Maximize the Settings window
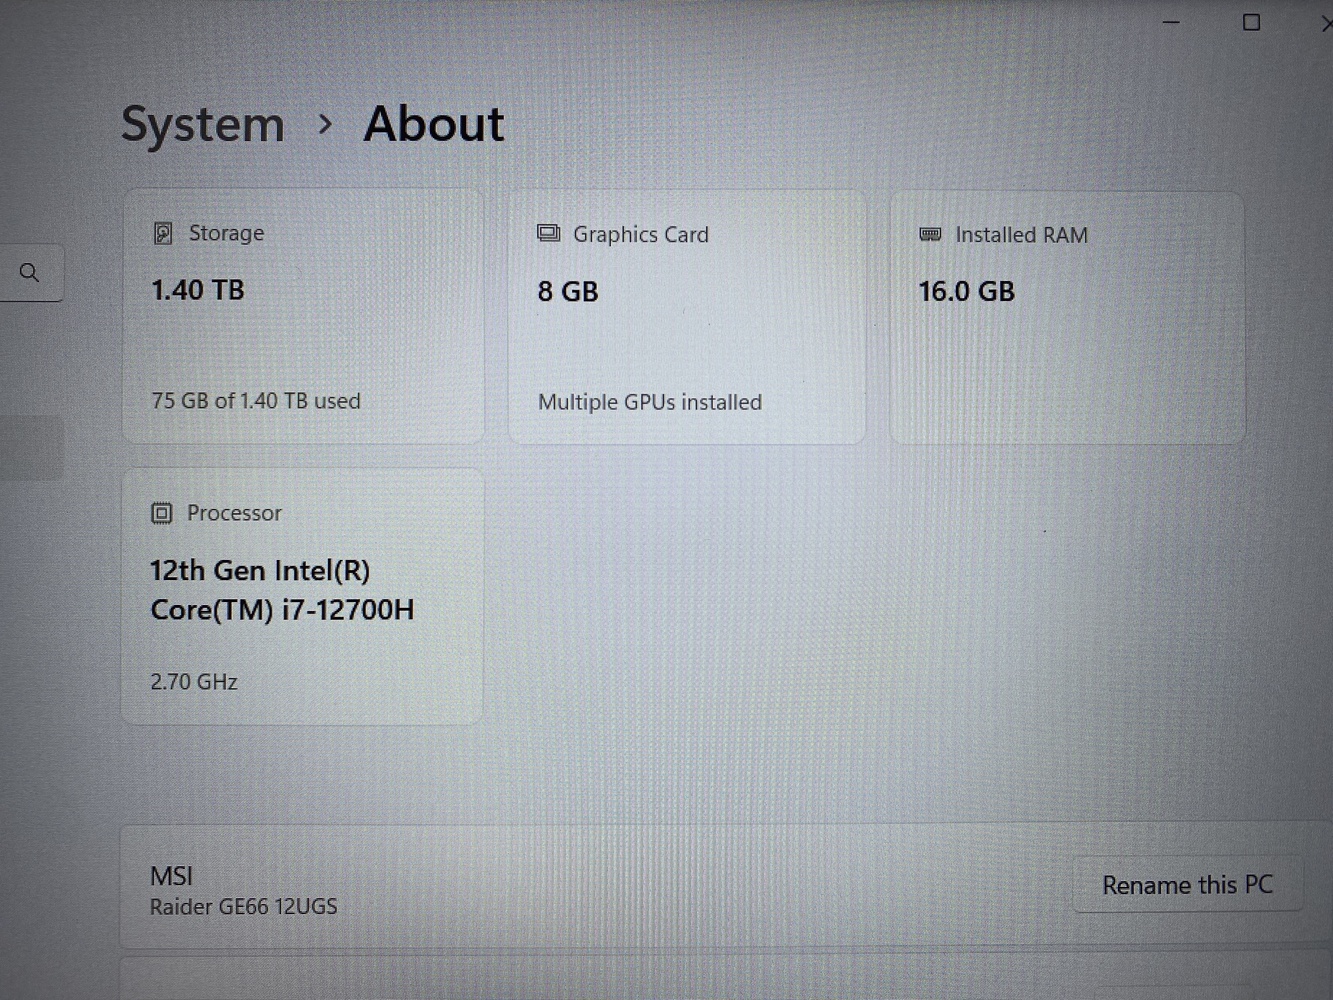The width and height of the screenshot is (1333, 1000). click(x=1251, y=22)
